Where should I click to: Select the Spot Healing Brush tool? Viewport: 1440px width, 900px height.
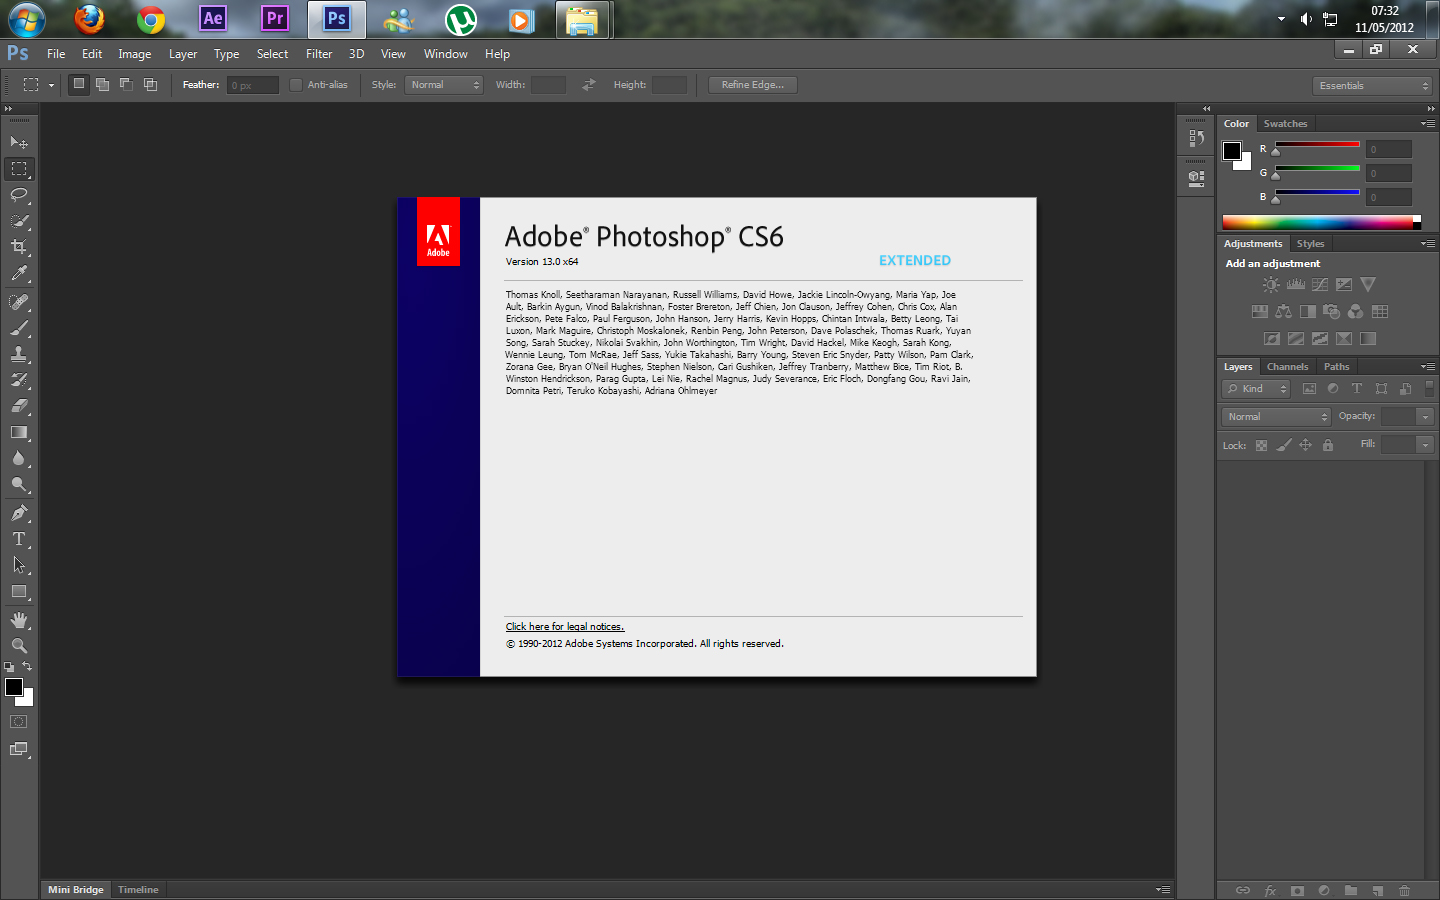click(19, 302)
